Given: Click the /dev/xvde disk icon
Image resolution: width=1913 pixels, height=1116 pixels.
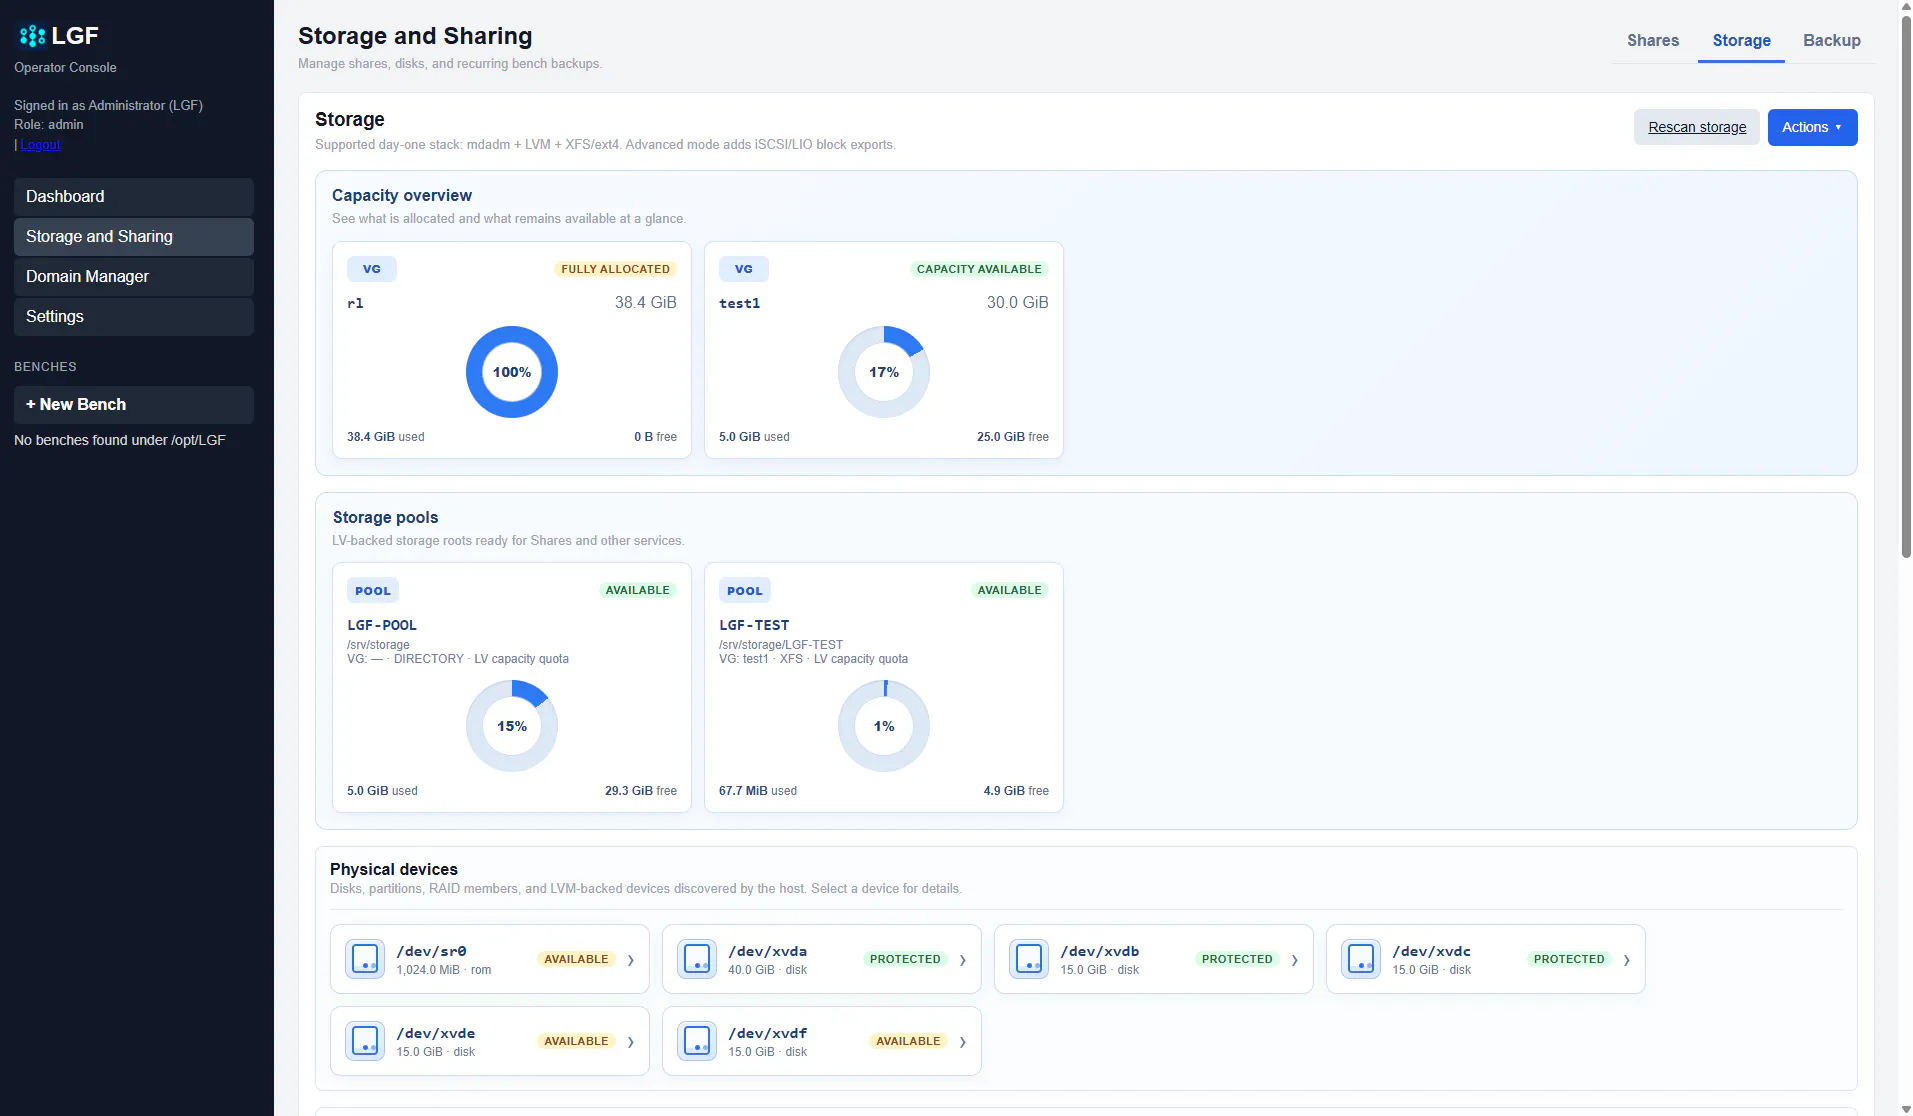Looking at the screenshot, I should pyautogui.click(x=365, y=1041).
